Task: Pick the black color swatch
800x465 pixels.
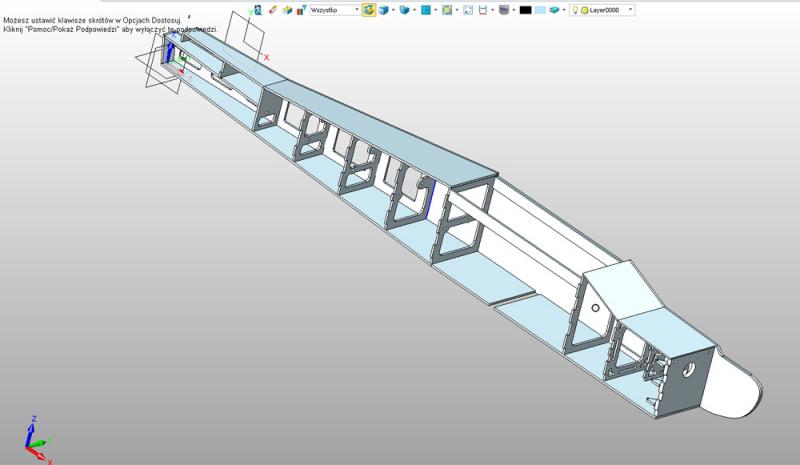Action: [525, 9]
